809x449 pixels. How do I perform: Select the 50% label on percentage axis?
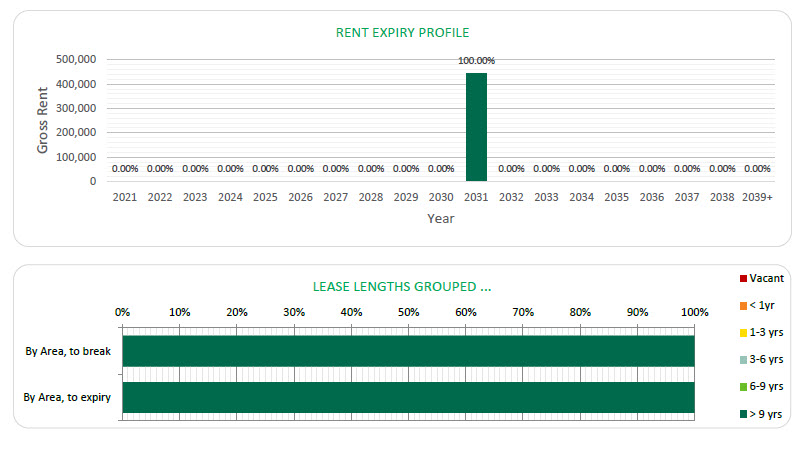(x=408, y=313)
